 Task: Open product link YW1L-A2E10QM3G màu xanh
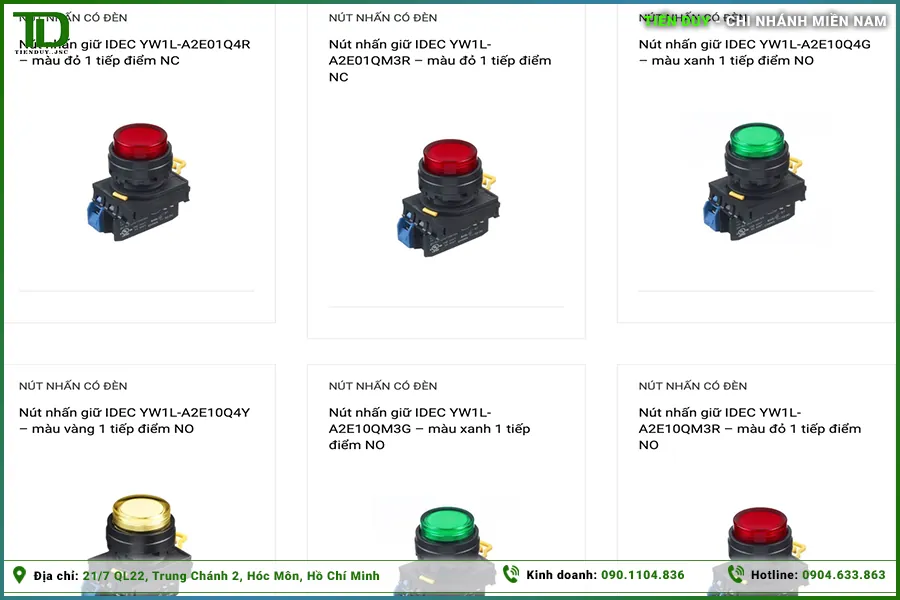point(429,428)
